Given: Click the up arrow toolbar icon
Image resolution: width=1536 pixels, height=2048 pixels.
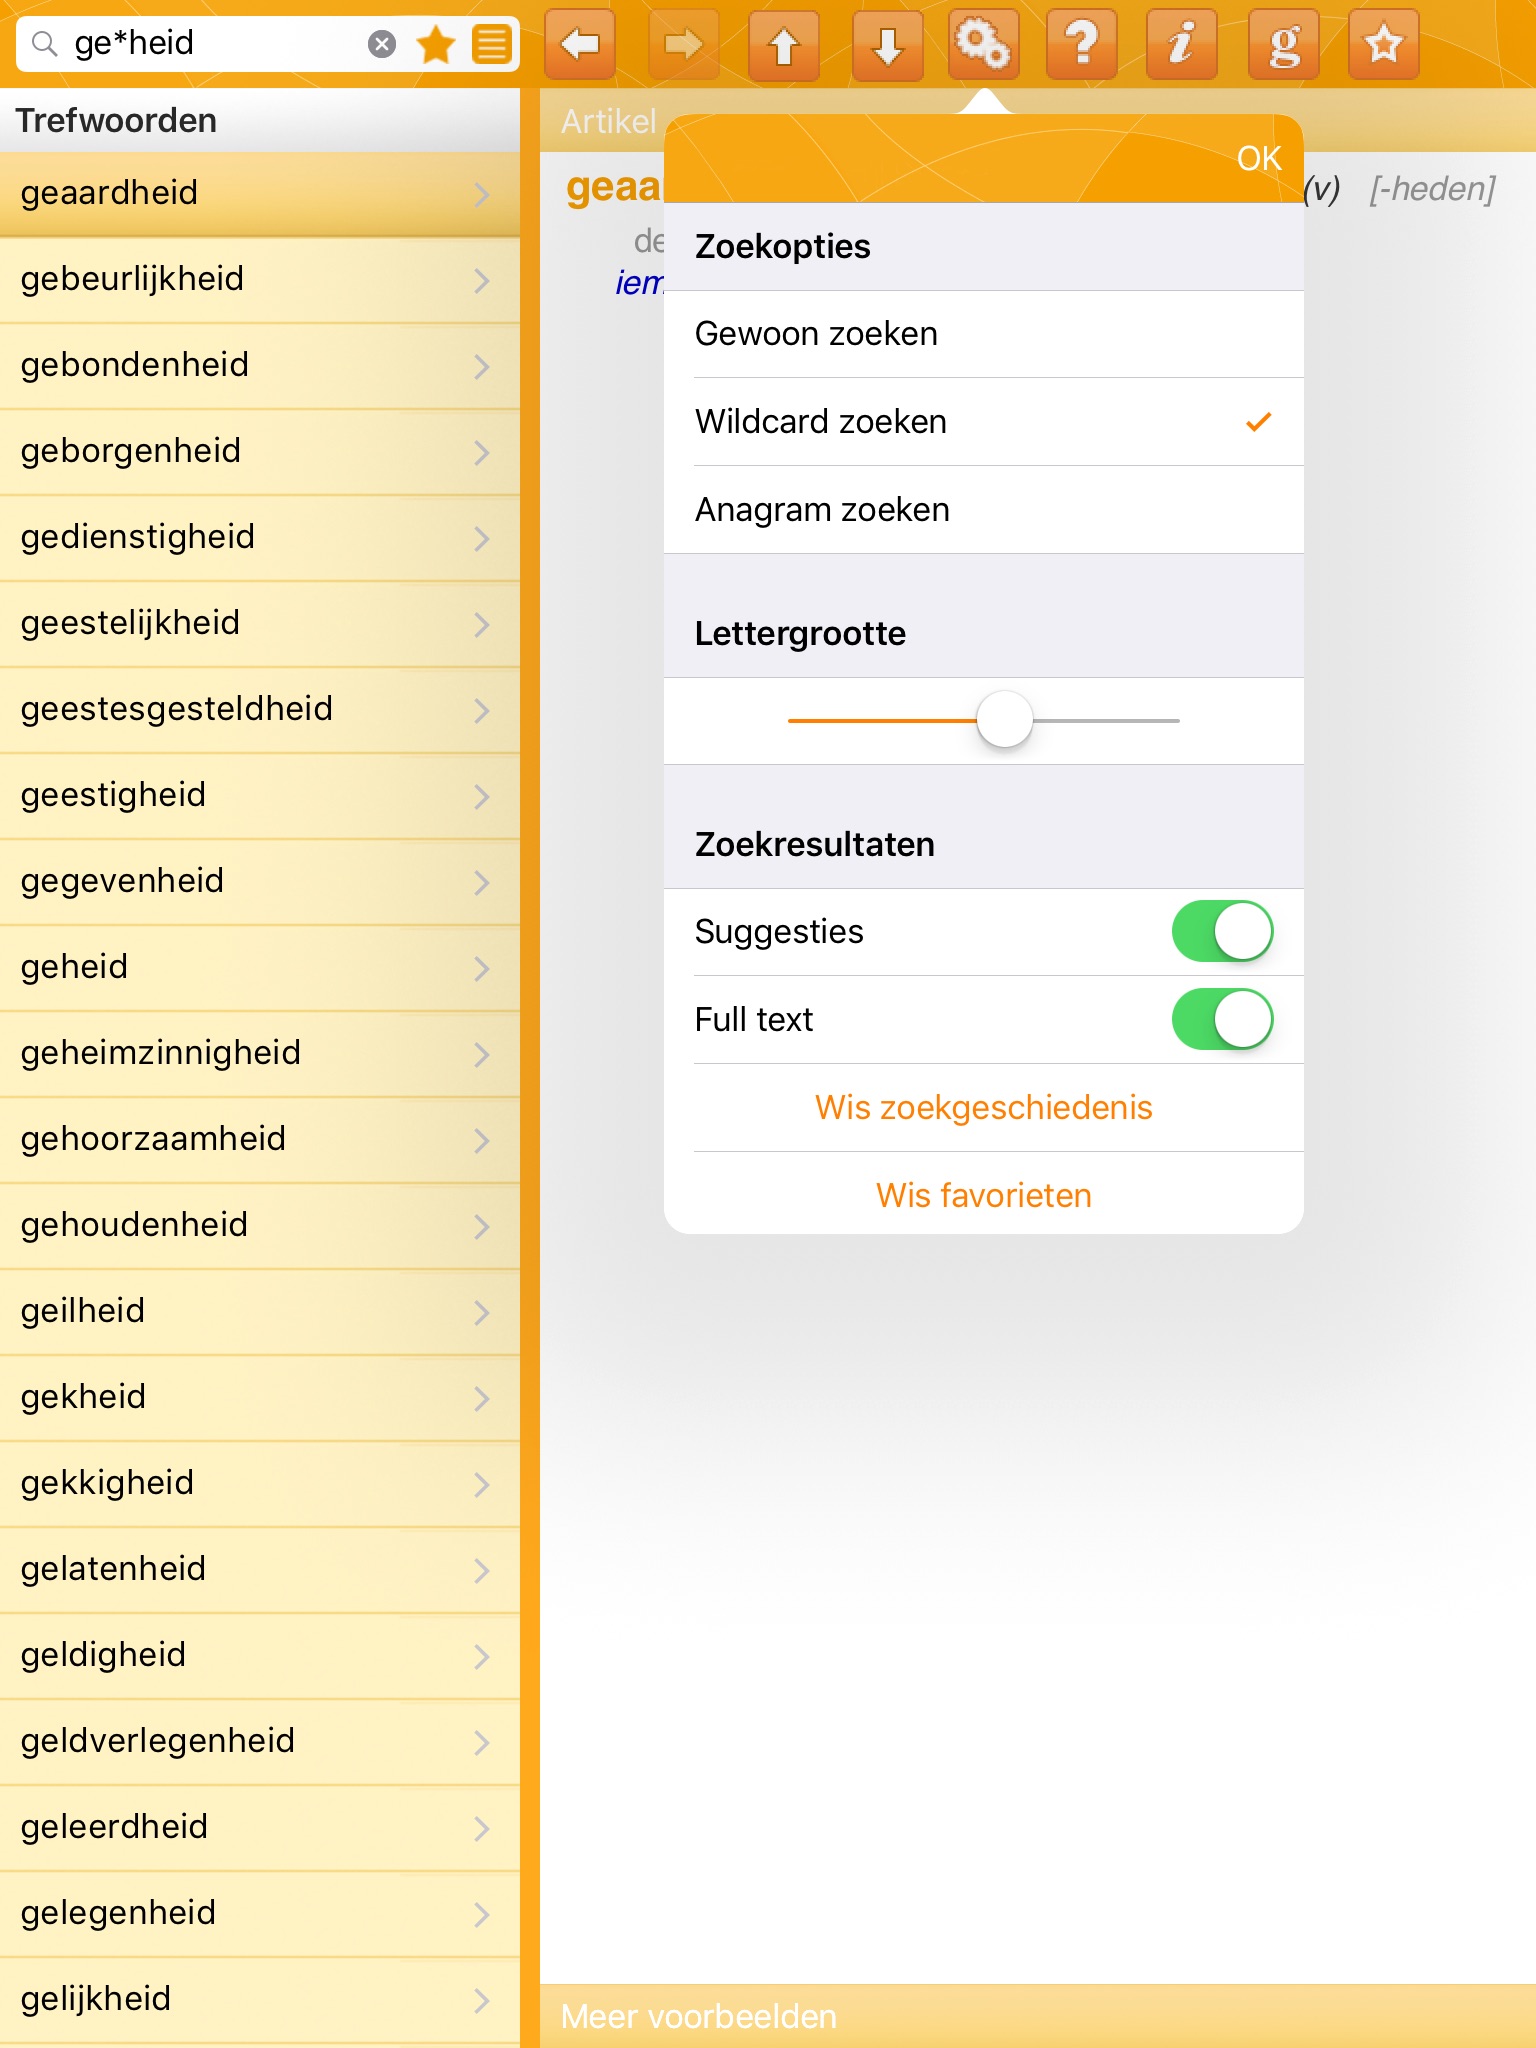Looking at the screenshot, I should click(784, 44).
